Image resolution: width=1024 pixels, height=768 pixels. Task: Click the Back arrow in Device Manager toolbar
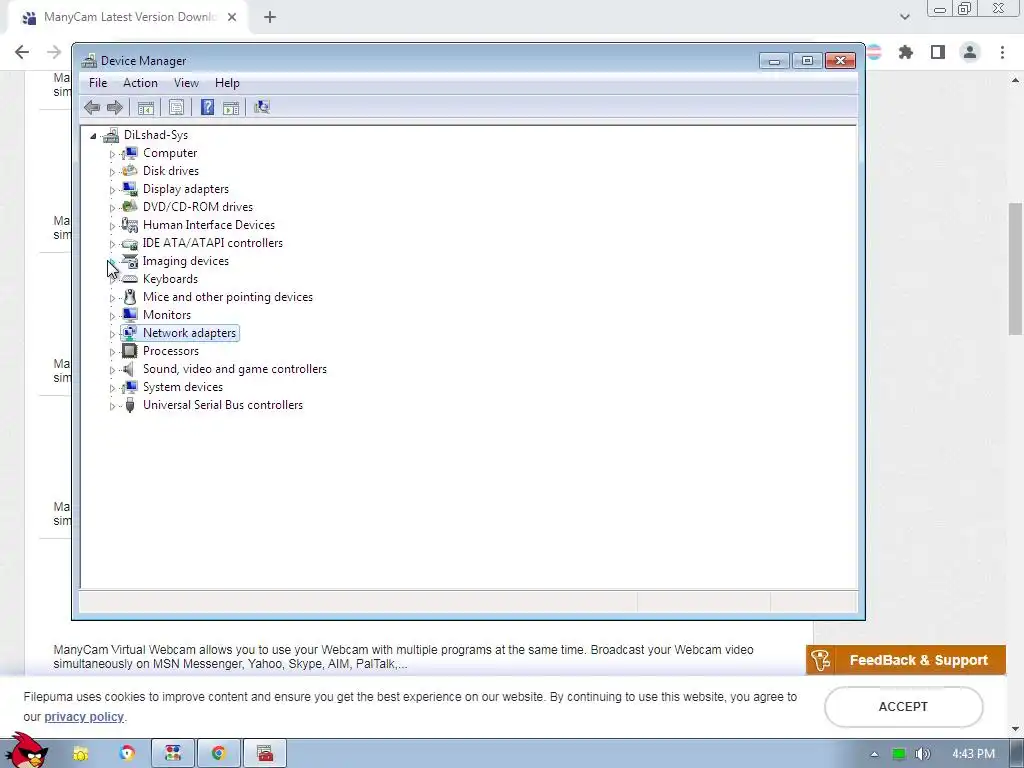pyautogui.click(x=92, y=107)
